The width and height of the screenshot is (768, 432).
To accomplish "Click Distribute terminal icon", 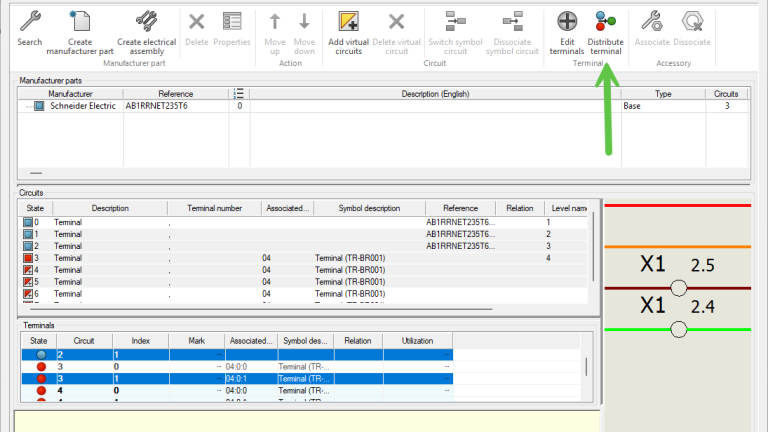I will tap(605, 22).
